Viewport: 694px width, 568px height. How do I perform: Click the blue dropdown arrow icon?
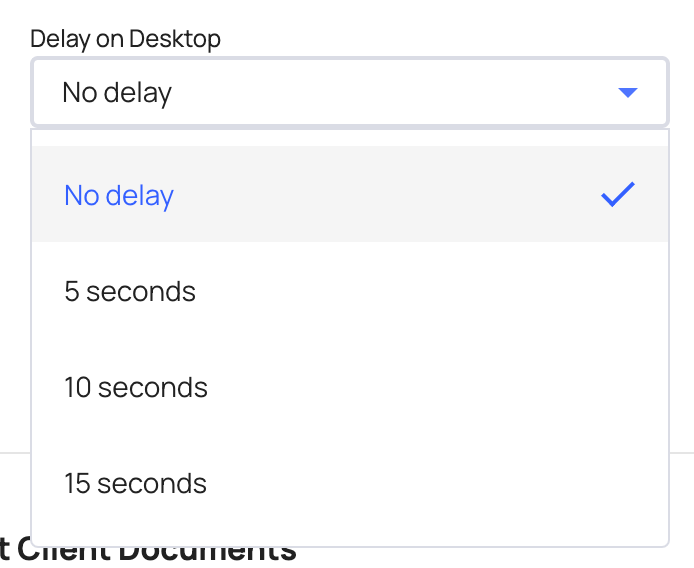627,93
